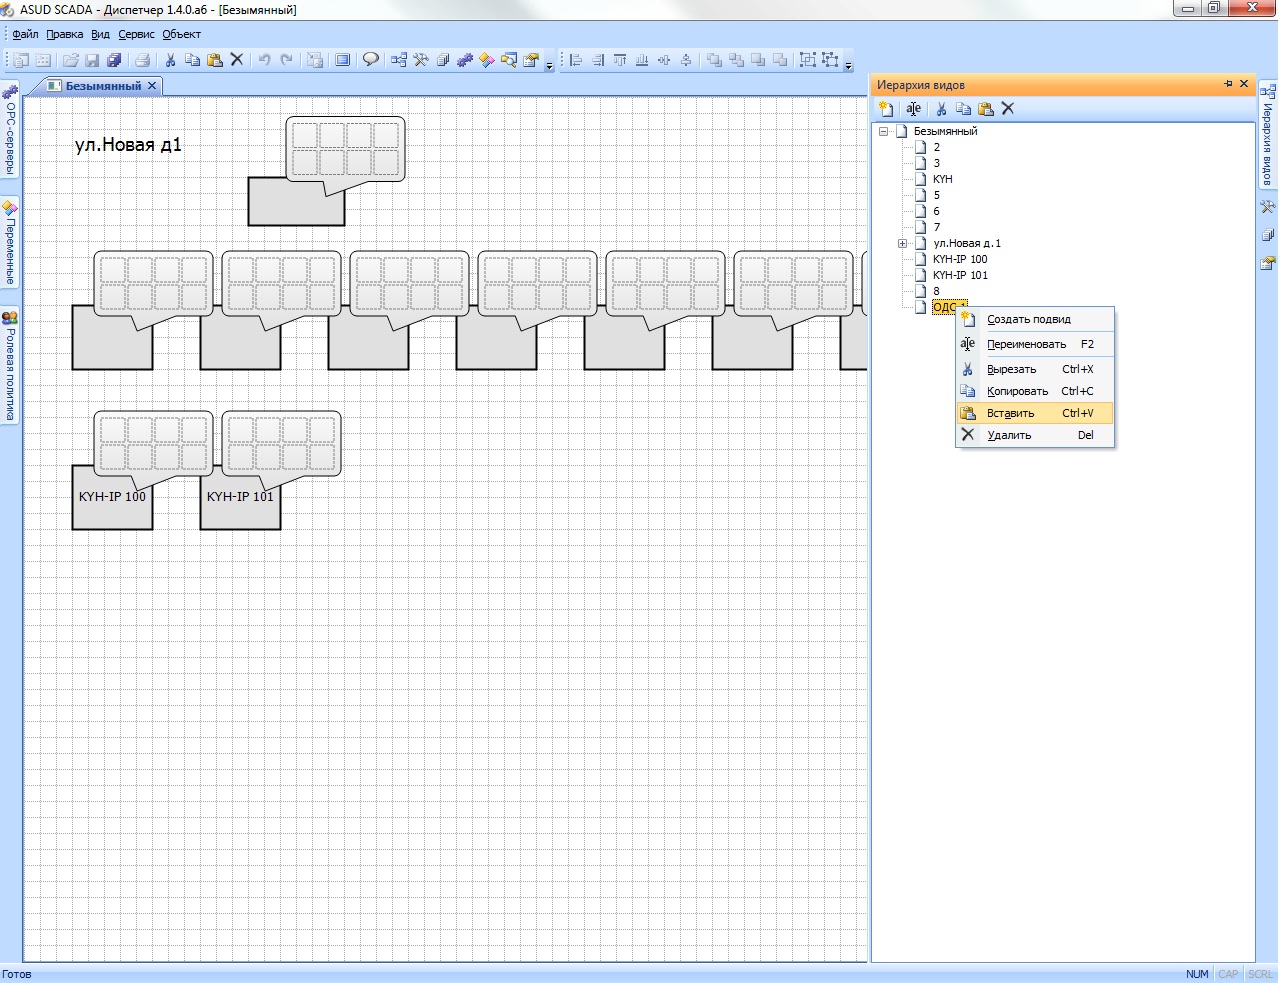Select the KYH-IP 101 item in the tree
The width and height of the screenshot is (1282, 983).
(960, 275)
